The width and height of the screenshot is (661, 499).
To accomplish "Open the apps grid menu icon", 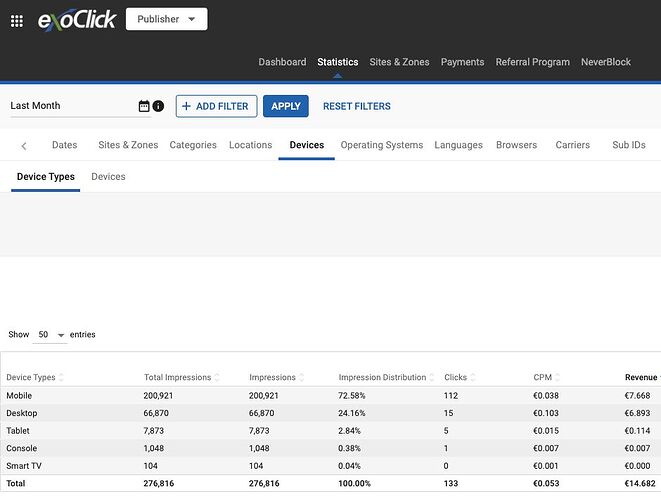I will [17, 21].
